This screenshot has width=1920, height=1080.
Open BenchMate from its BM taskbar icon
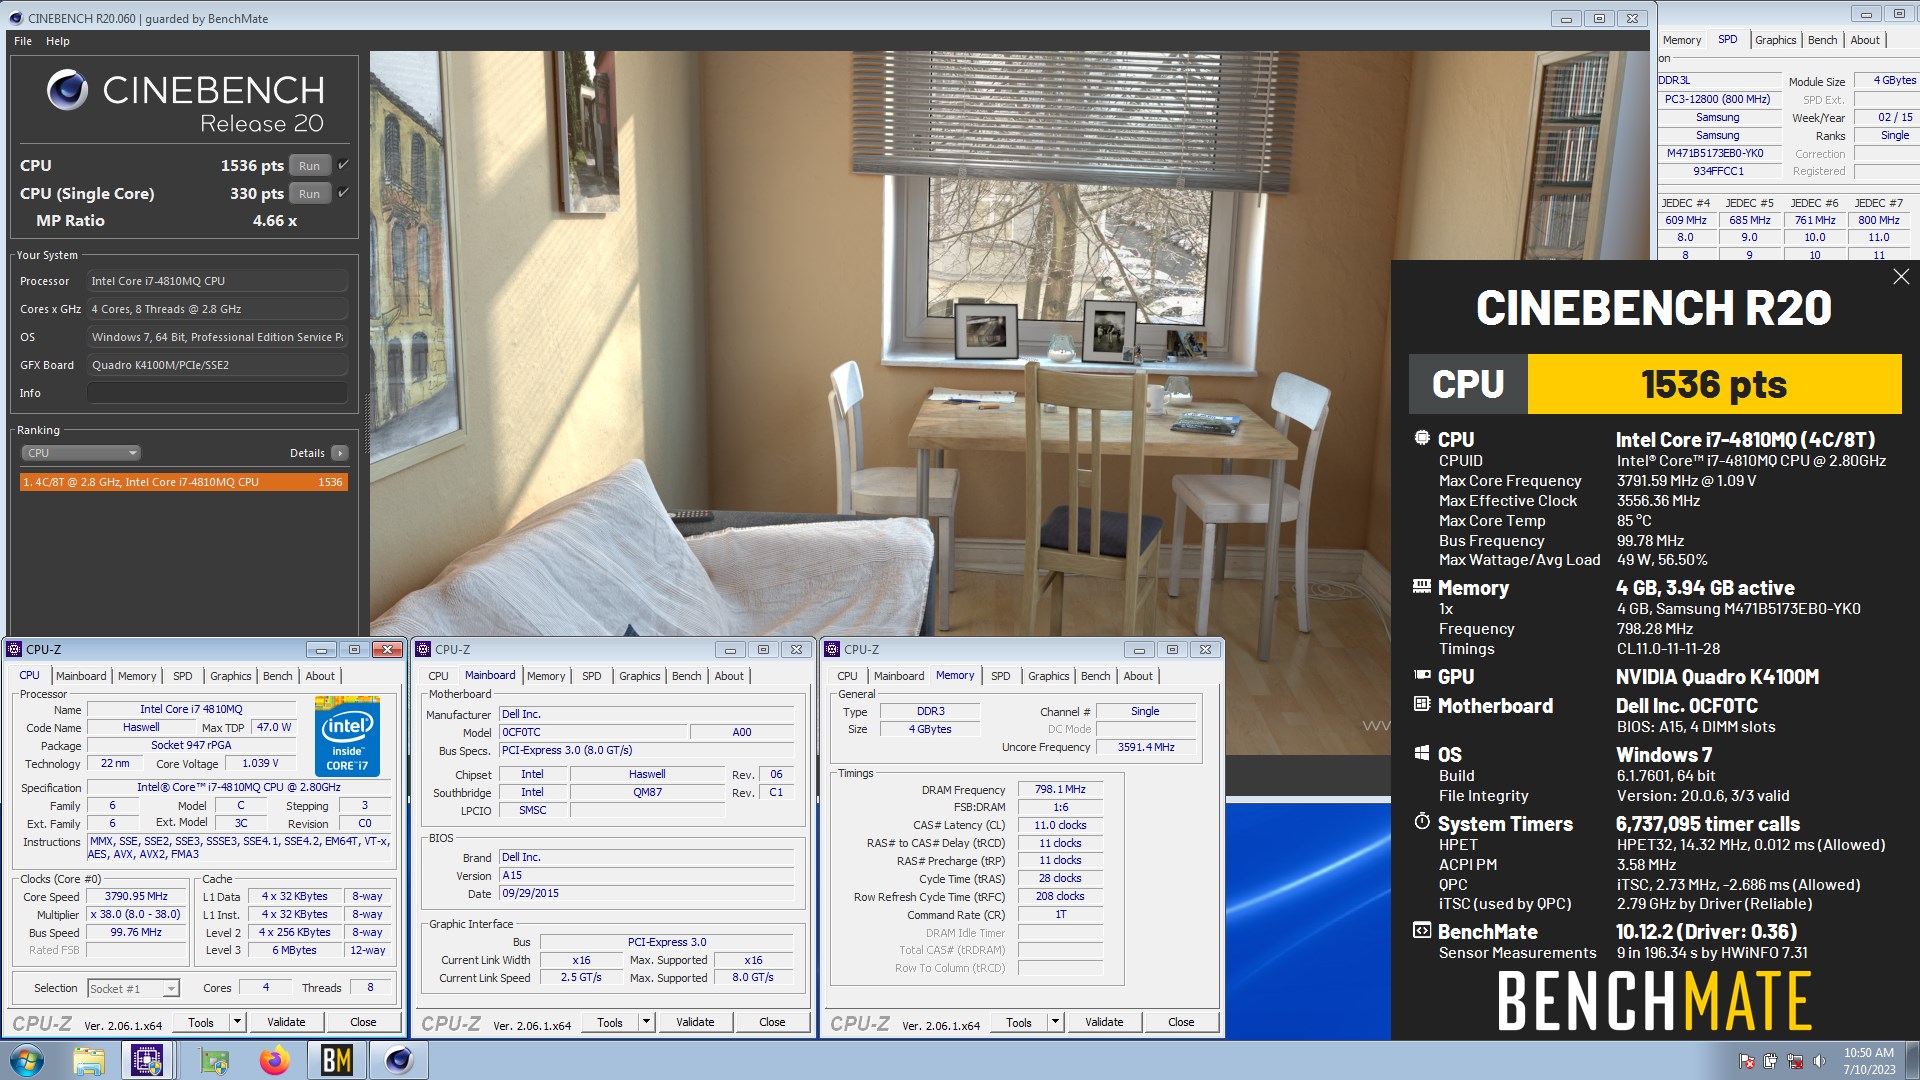pos(336,1060)
